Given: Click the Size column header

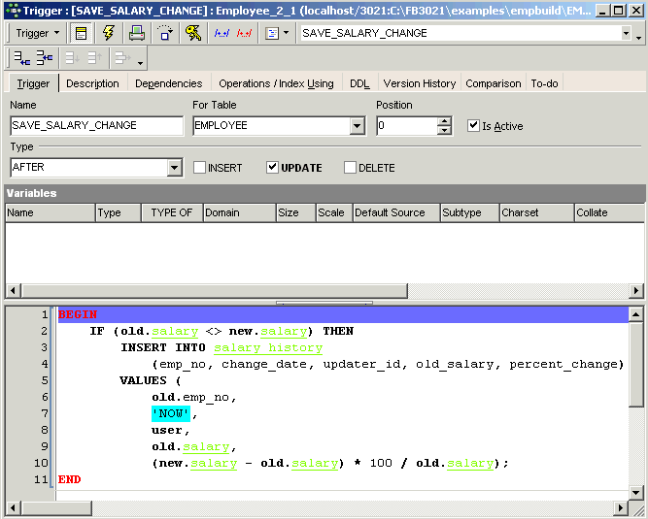Looking at the screenshot, I should tap(296, 213).
